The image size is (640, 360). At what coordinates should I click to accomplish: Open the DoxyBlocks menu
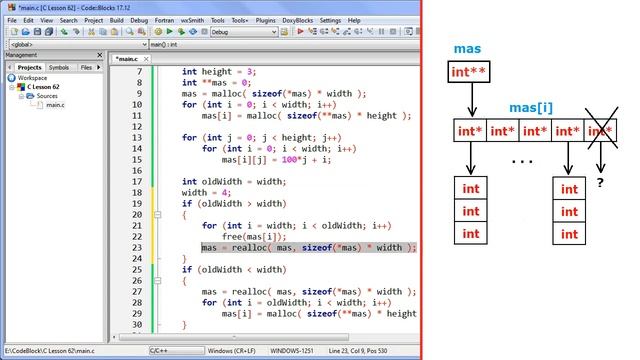(298, 20)
